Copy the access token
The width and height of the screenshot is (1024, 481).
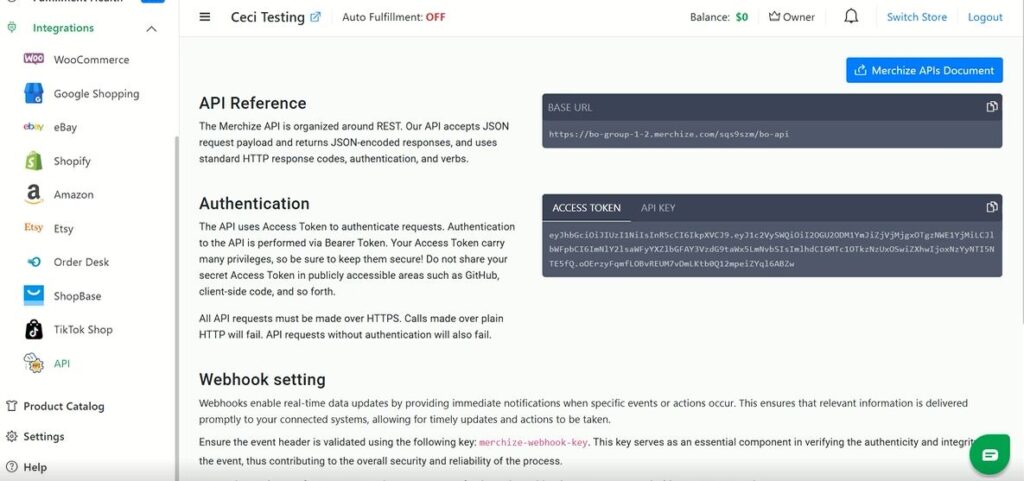(991, 207)
